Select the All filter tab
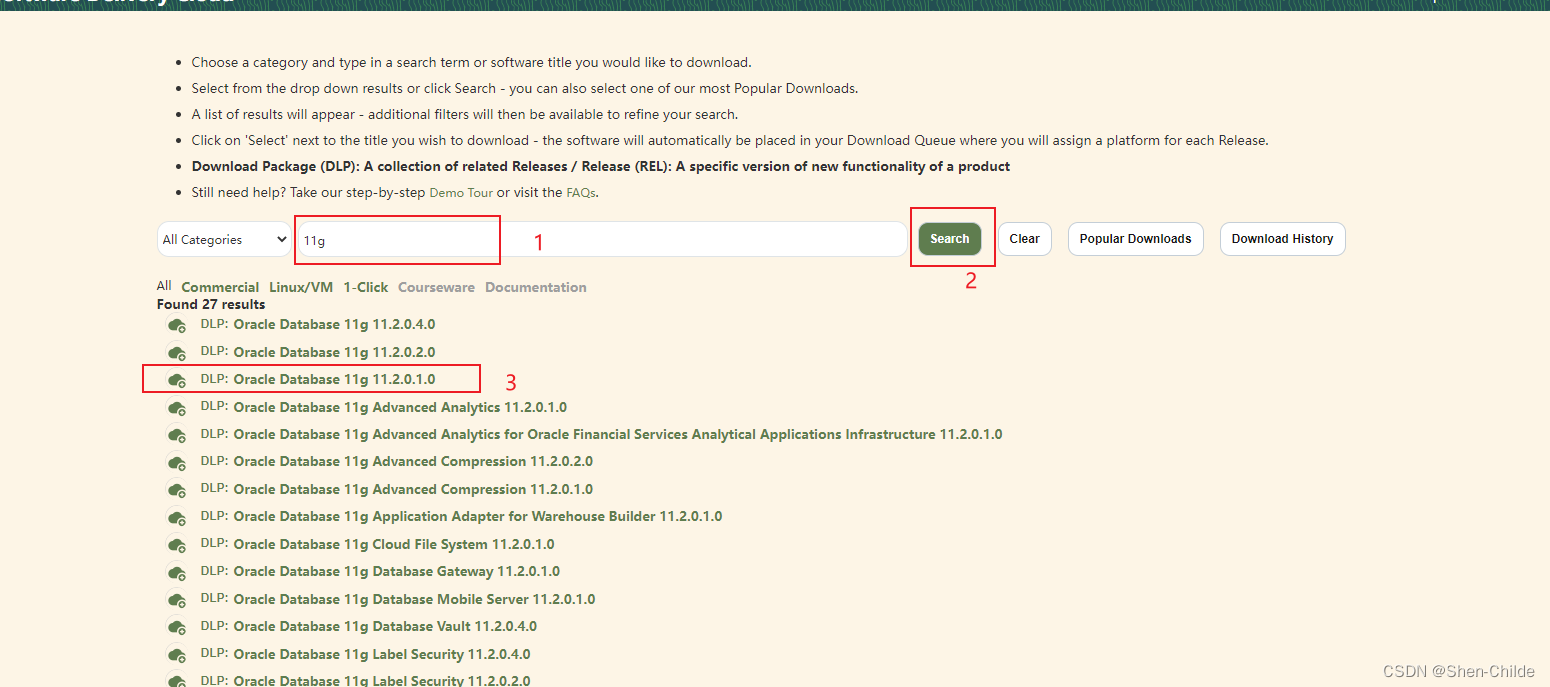This screenshot has width=1550, height=687. [x=164, y=286]
